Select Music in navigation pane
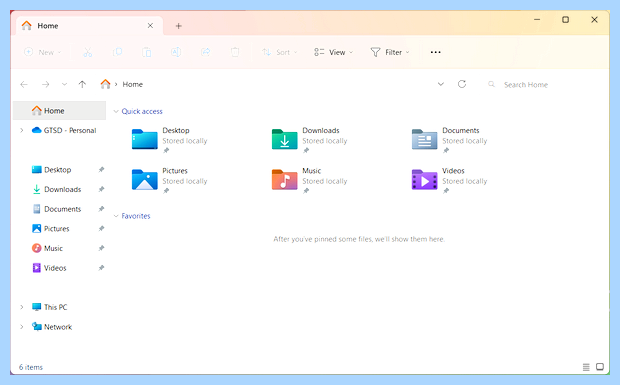The image size is (620, 385). click(47, 248)
